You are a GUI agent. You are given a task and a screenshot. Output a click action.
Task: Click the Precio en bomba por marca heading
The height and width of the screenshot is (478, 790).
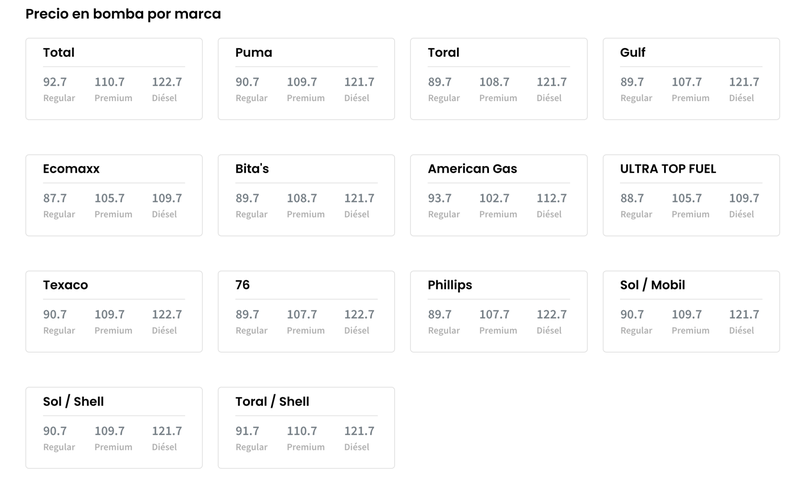tap(123, 14)
